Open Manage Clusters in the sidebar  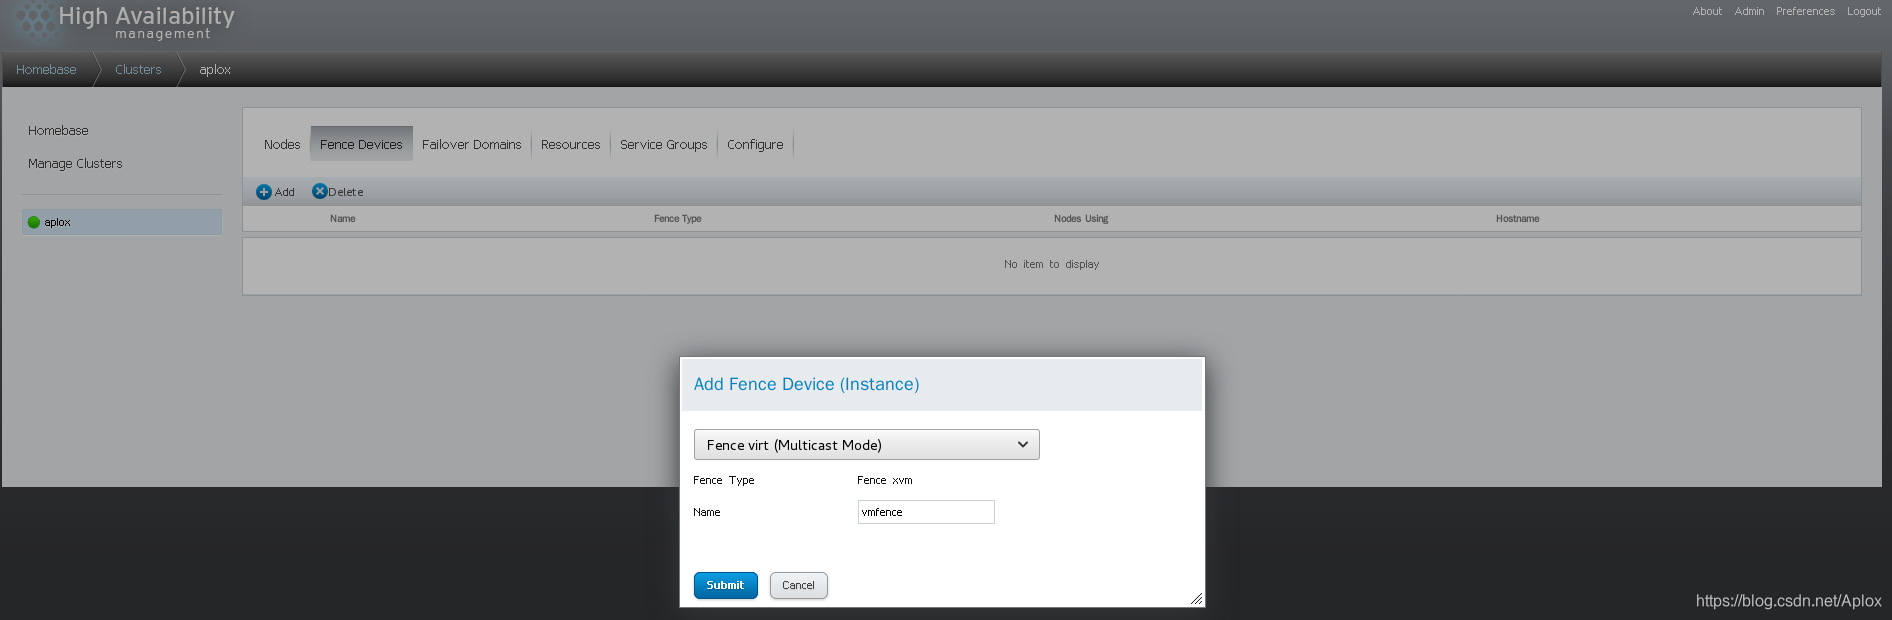(75, 164)
